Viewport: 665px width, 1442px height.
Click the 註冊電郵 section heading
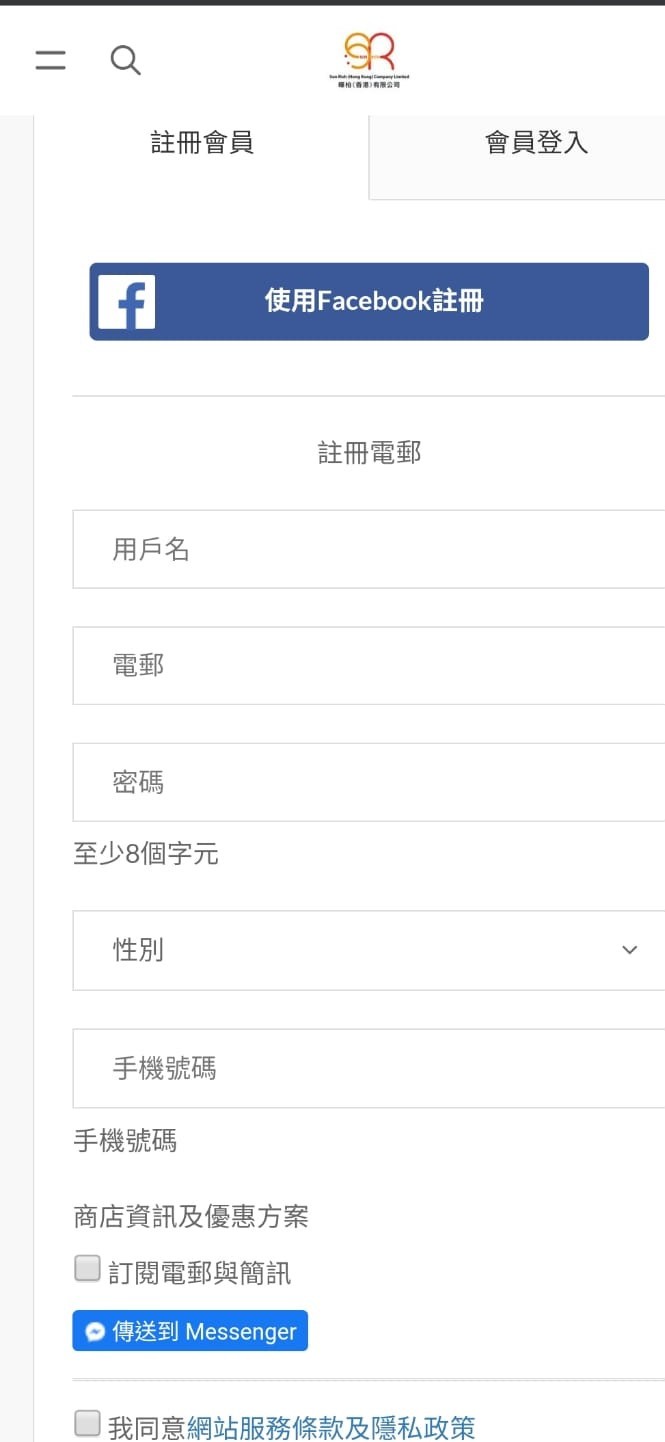click(x=370, y=453)
